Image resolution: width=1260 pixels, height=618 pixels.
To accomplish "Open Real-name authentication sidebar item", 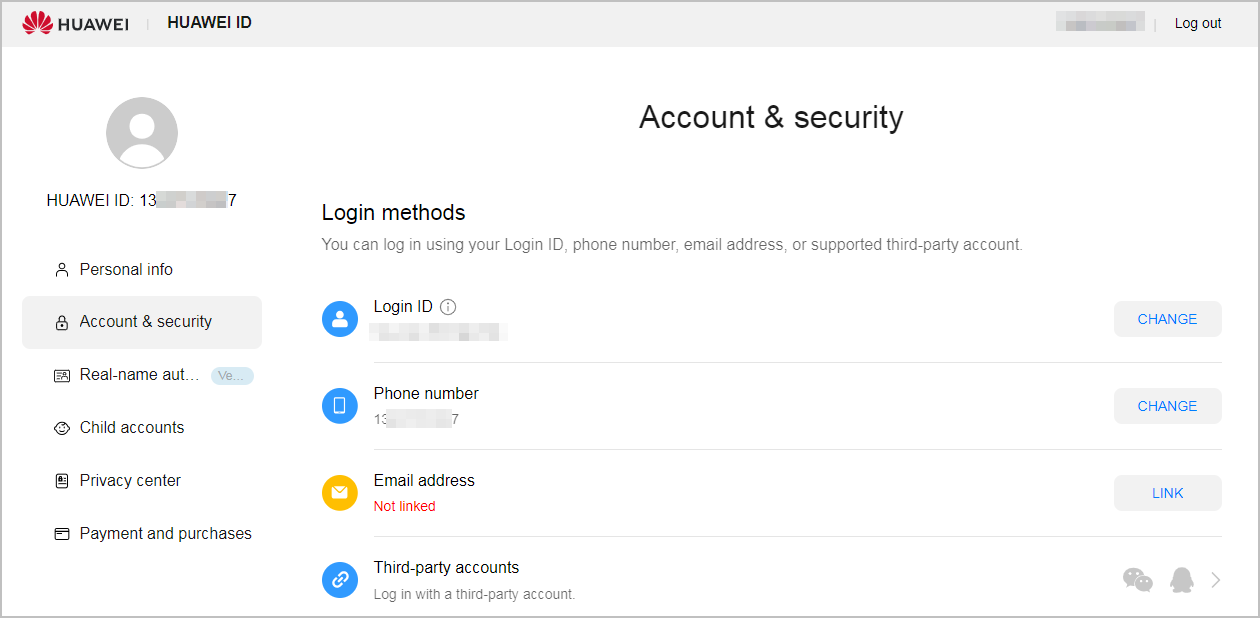I will tap(139, 375).
